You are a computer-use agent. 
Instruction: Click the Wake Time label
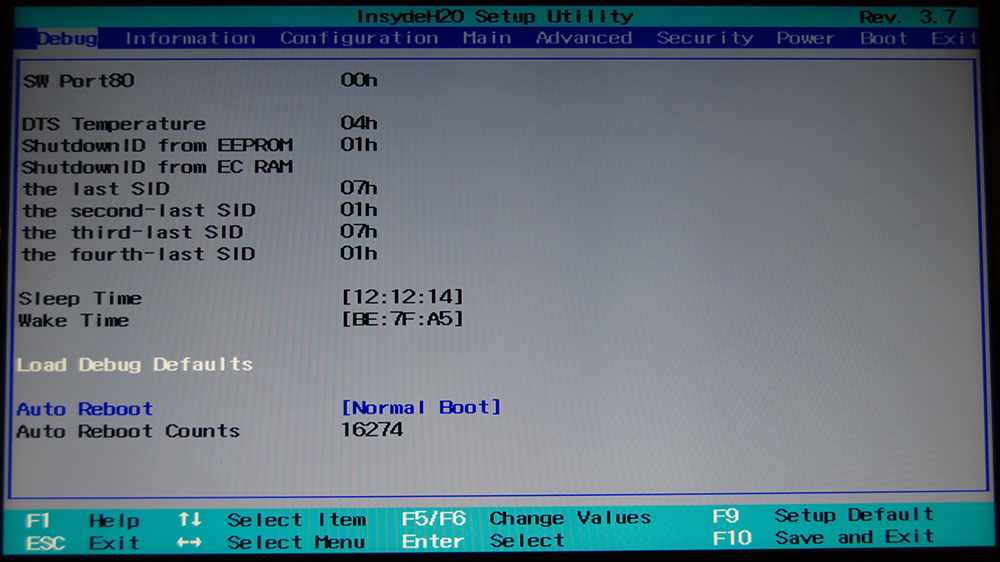coord(73,320)
